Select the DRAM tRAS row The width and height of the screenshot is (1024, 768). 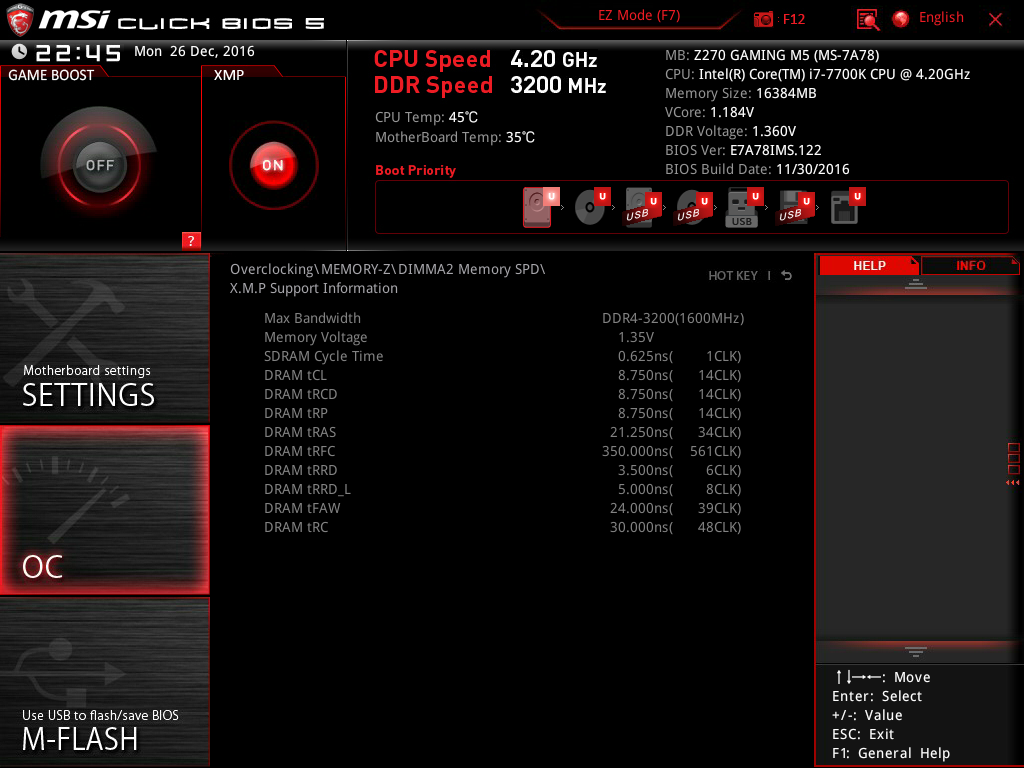pos(503,432)
